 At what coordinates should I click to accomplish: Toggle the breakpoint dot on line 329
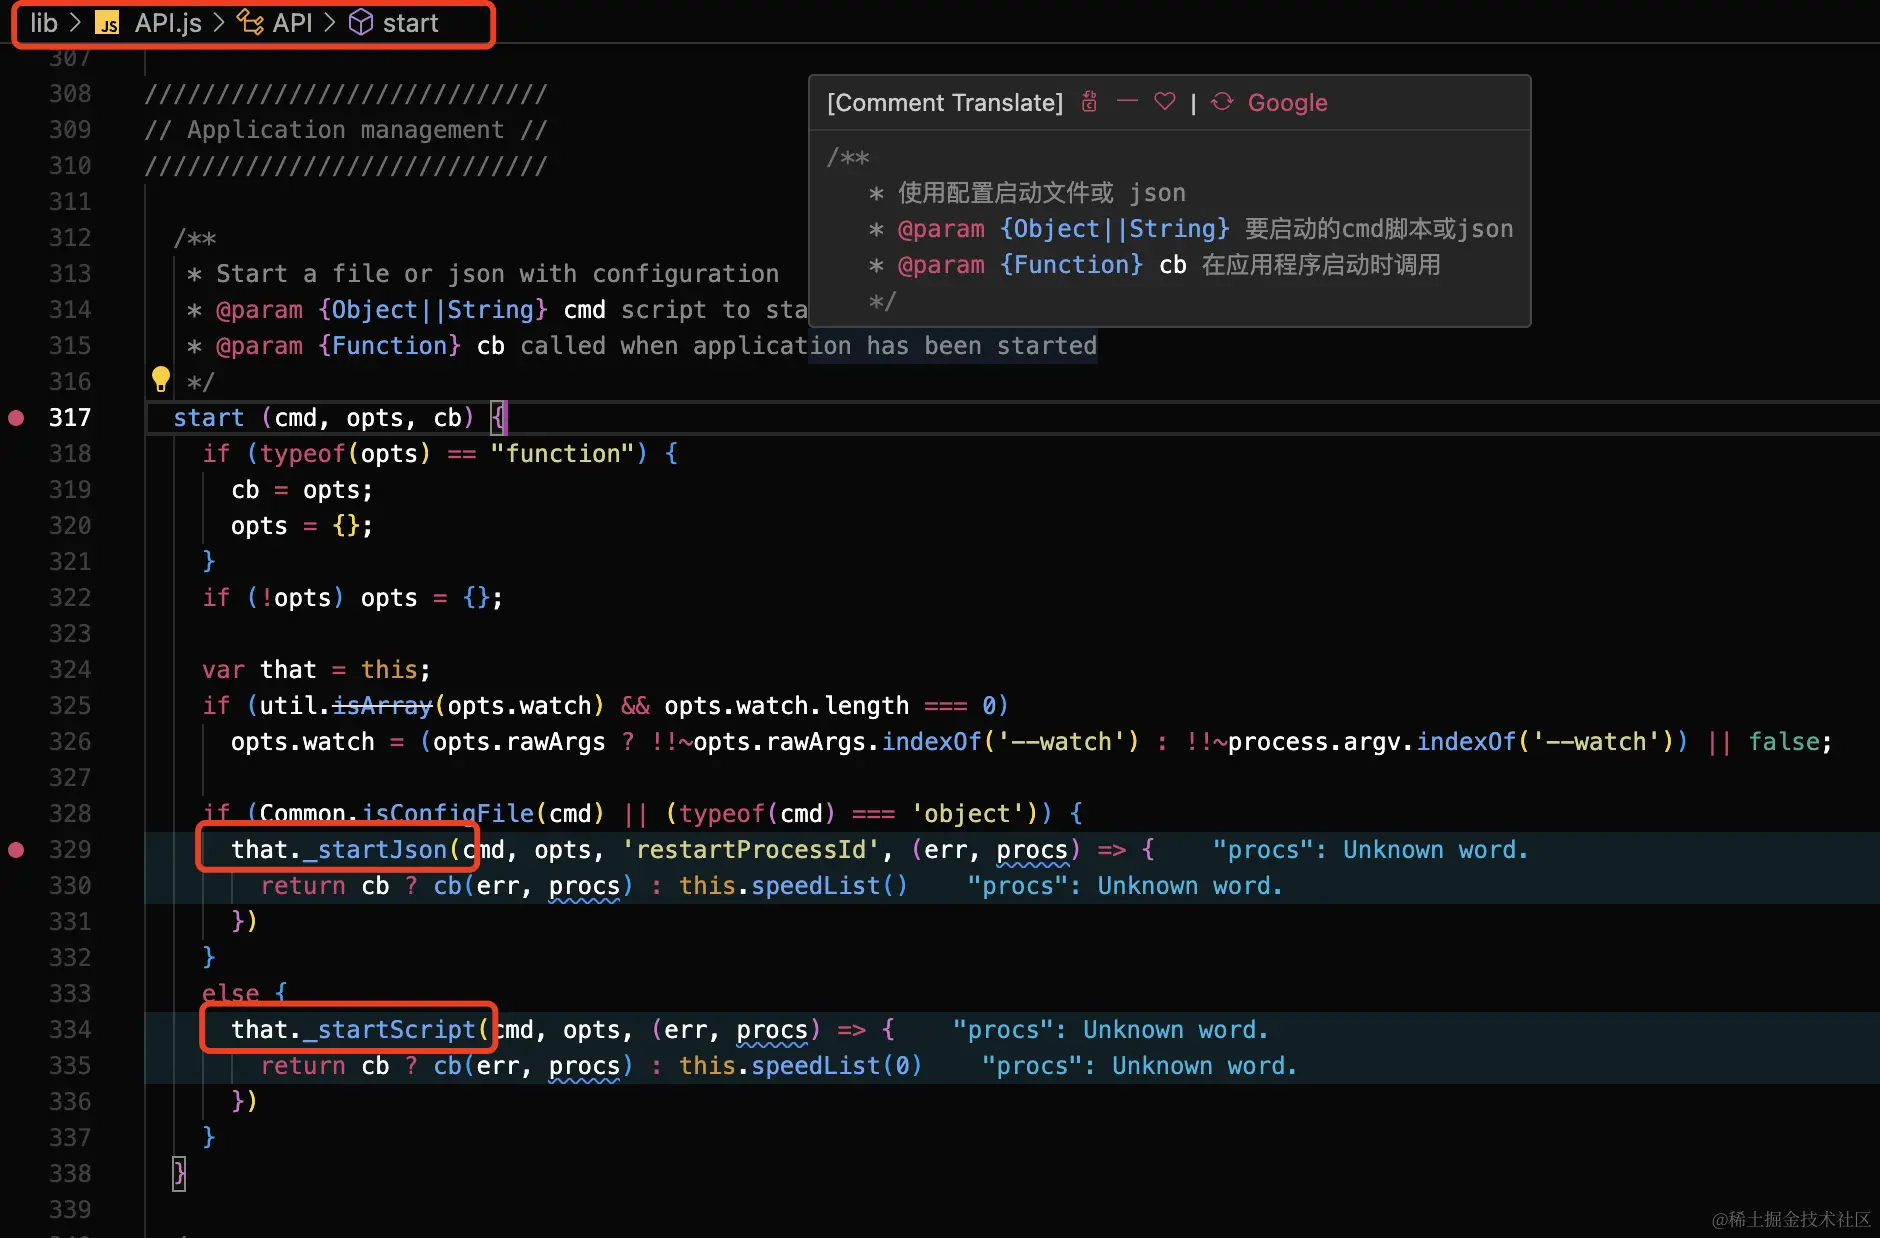click(16, 850)
